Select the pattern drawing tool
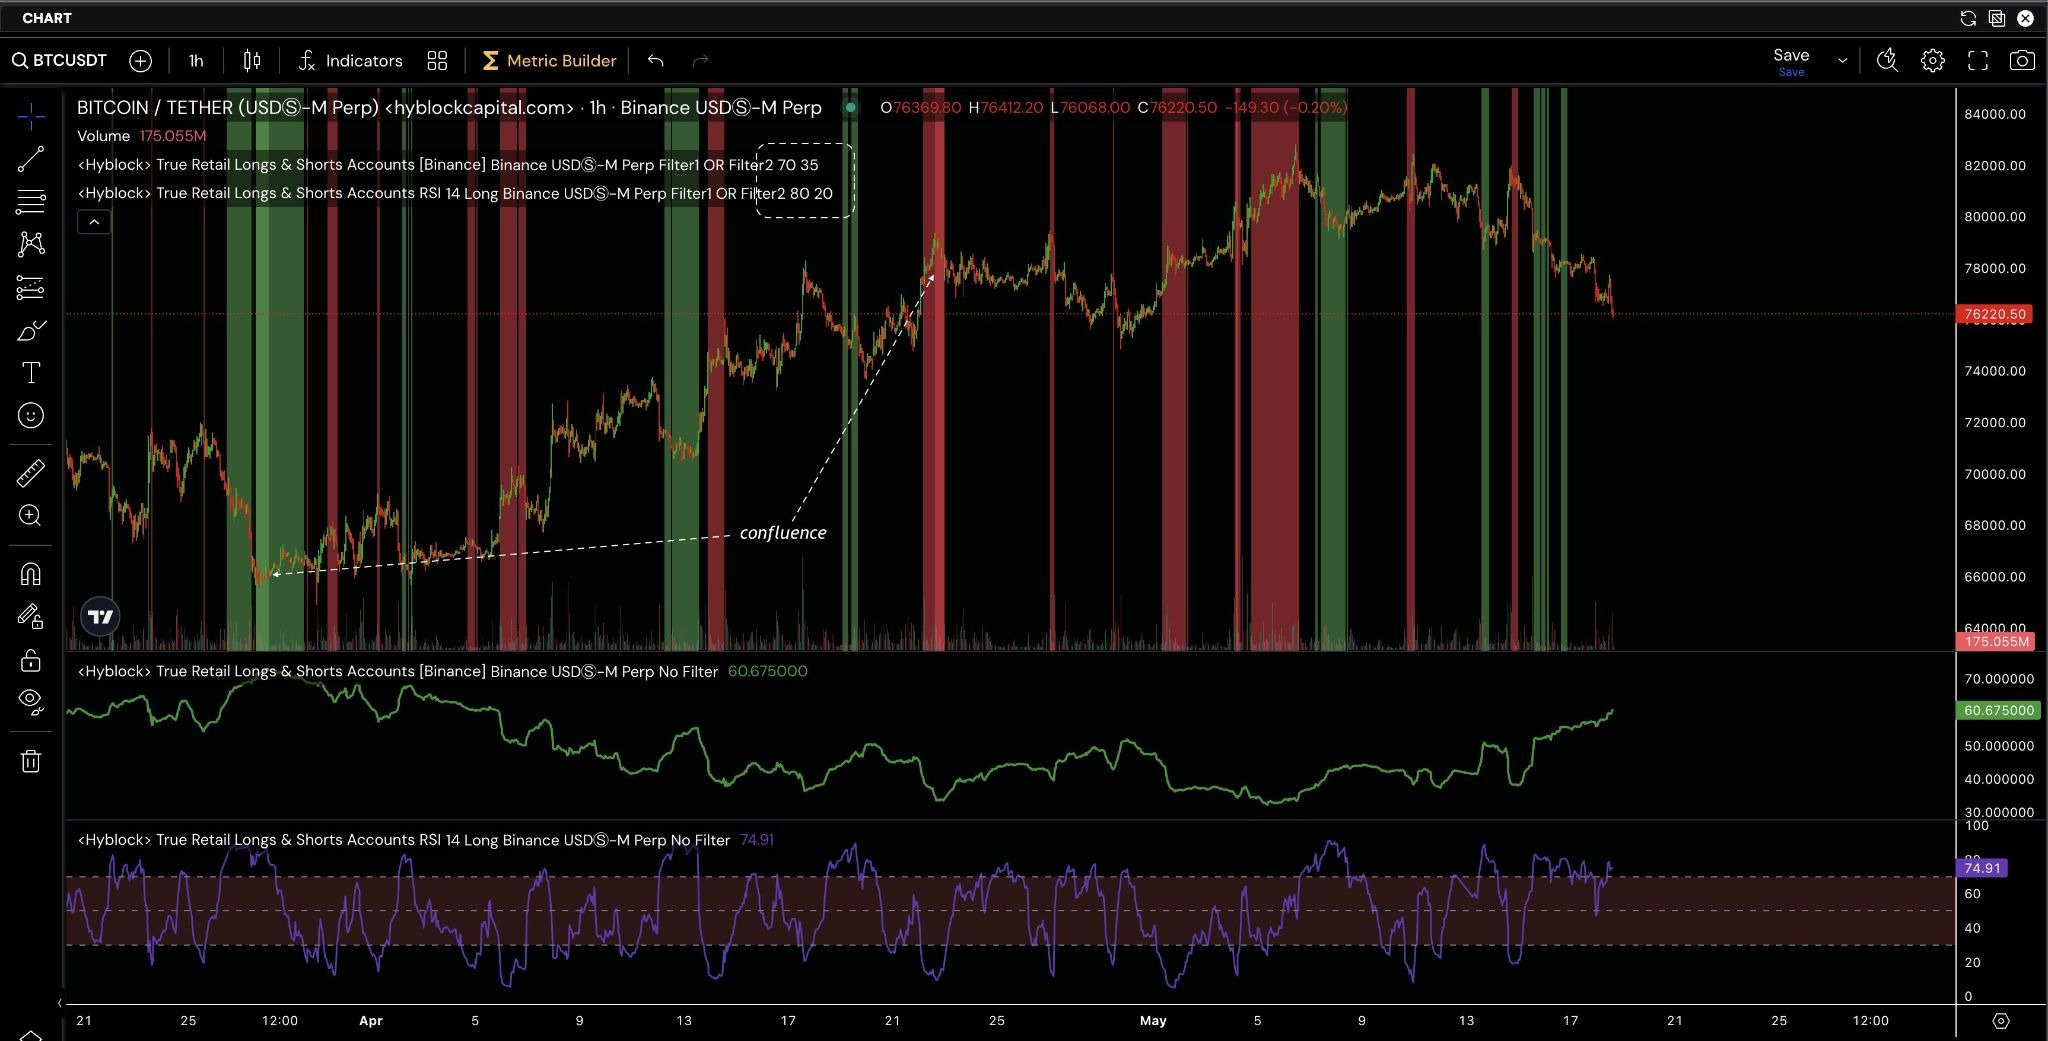 pos(31,244)
